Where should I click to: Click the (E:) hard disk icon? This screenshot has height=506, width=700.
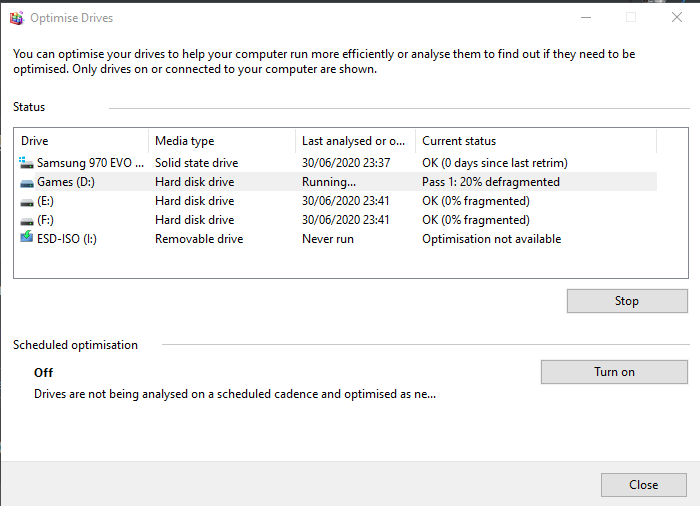26,201
